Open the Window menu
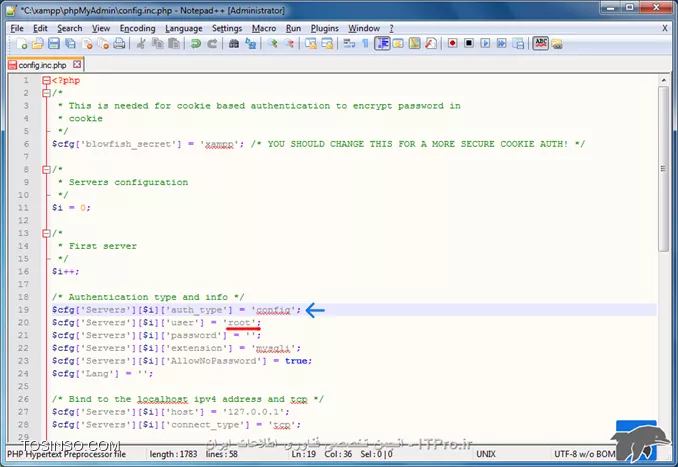 point(364,29)
